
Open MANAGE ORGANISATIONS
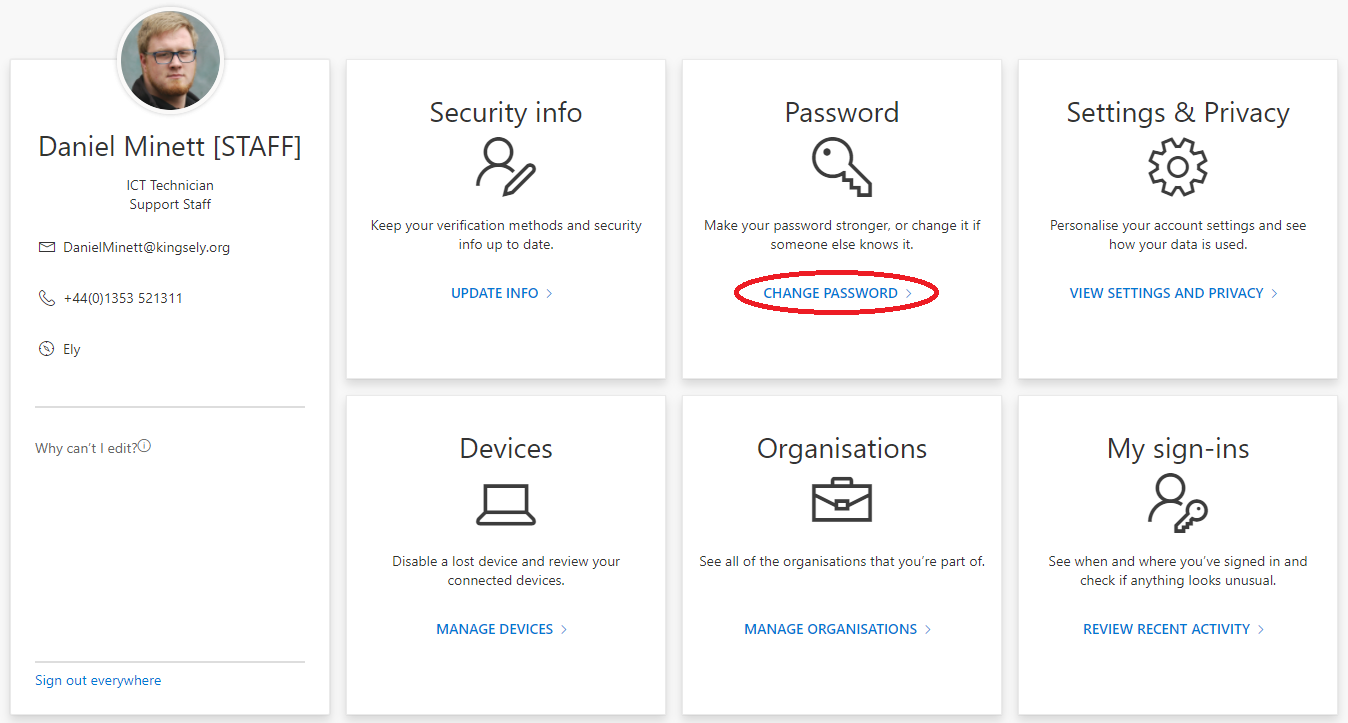pos(831,629)
